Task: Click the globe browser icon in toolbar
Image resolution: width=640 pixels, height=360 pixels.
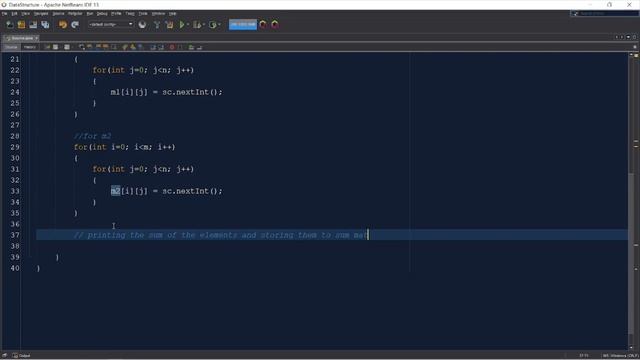Action: (142, 25)
